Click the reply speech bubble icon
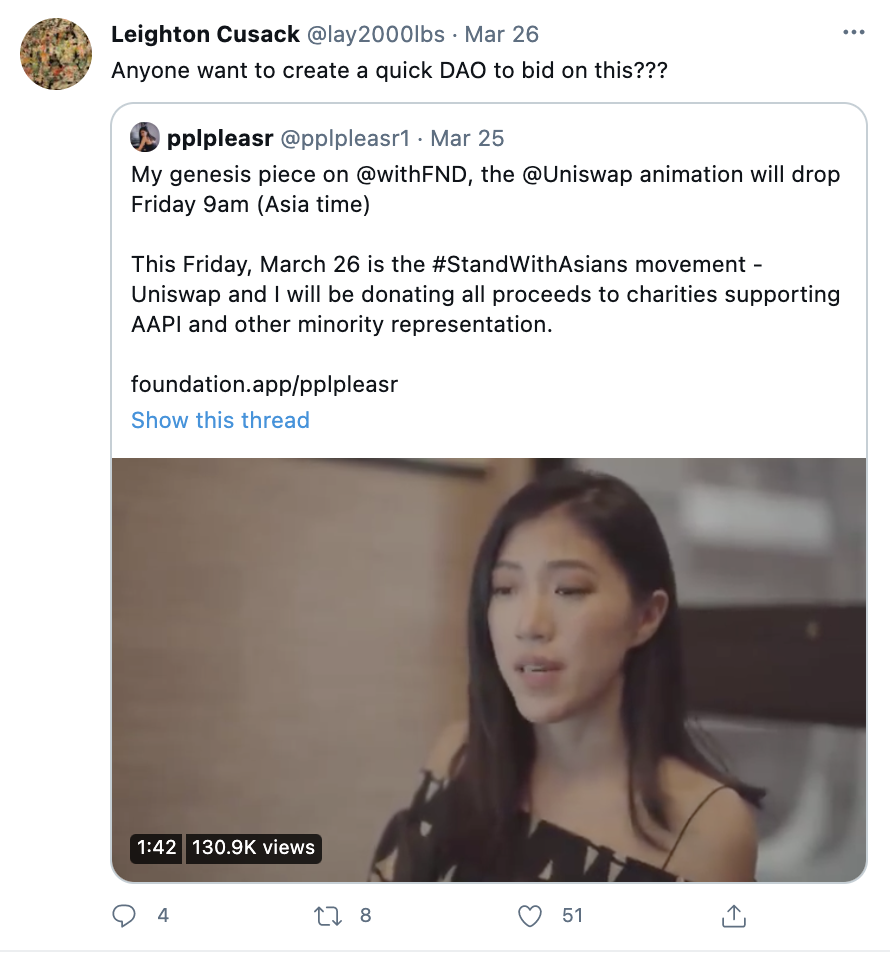Image resolution: width=890 pixels, height=960 pixels. coord(124,916)
